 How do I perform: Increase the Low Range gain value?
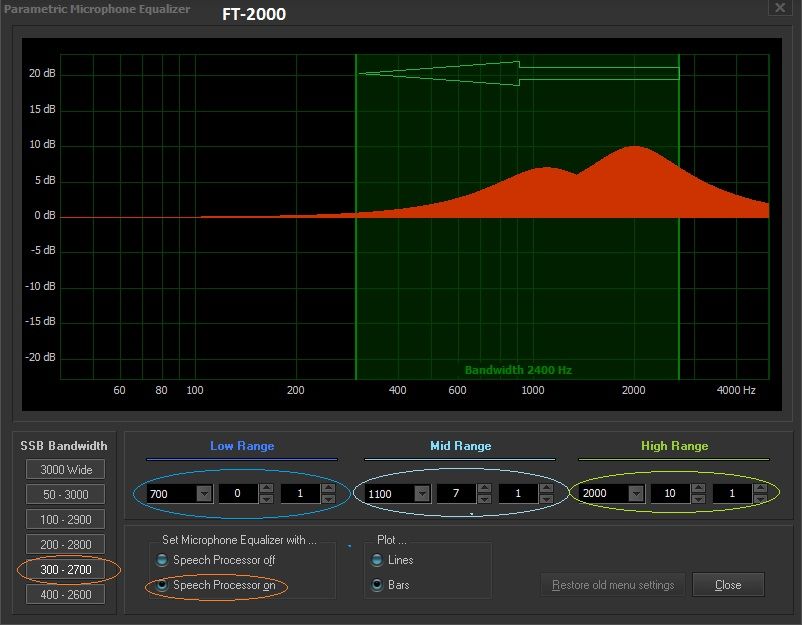[x=266, y=488]
